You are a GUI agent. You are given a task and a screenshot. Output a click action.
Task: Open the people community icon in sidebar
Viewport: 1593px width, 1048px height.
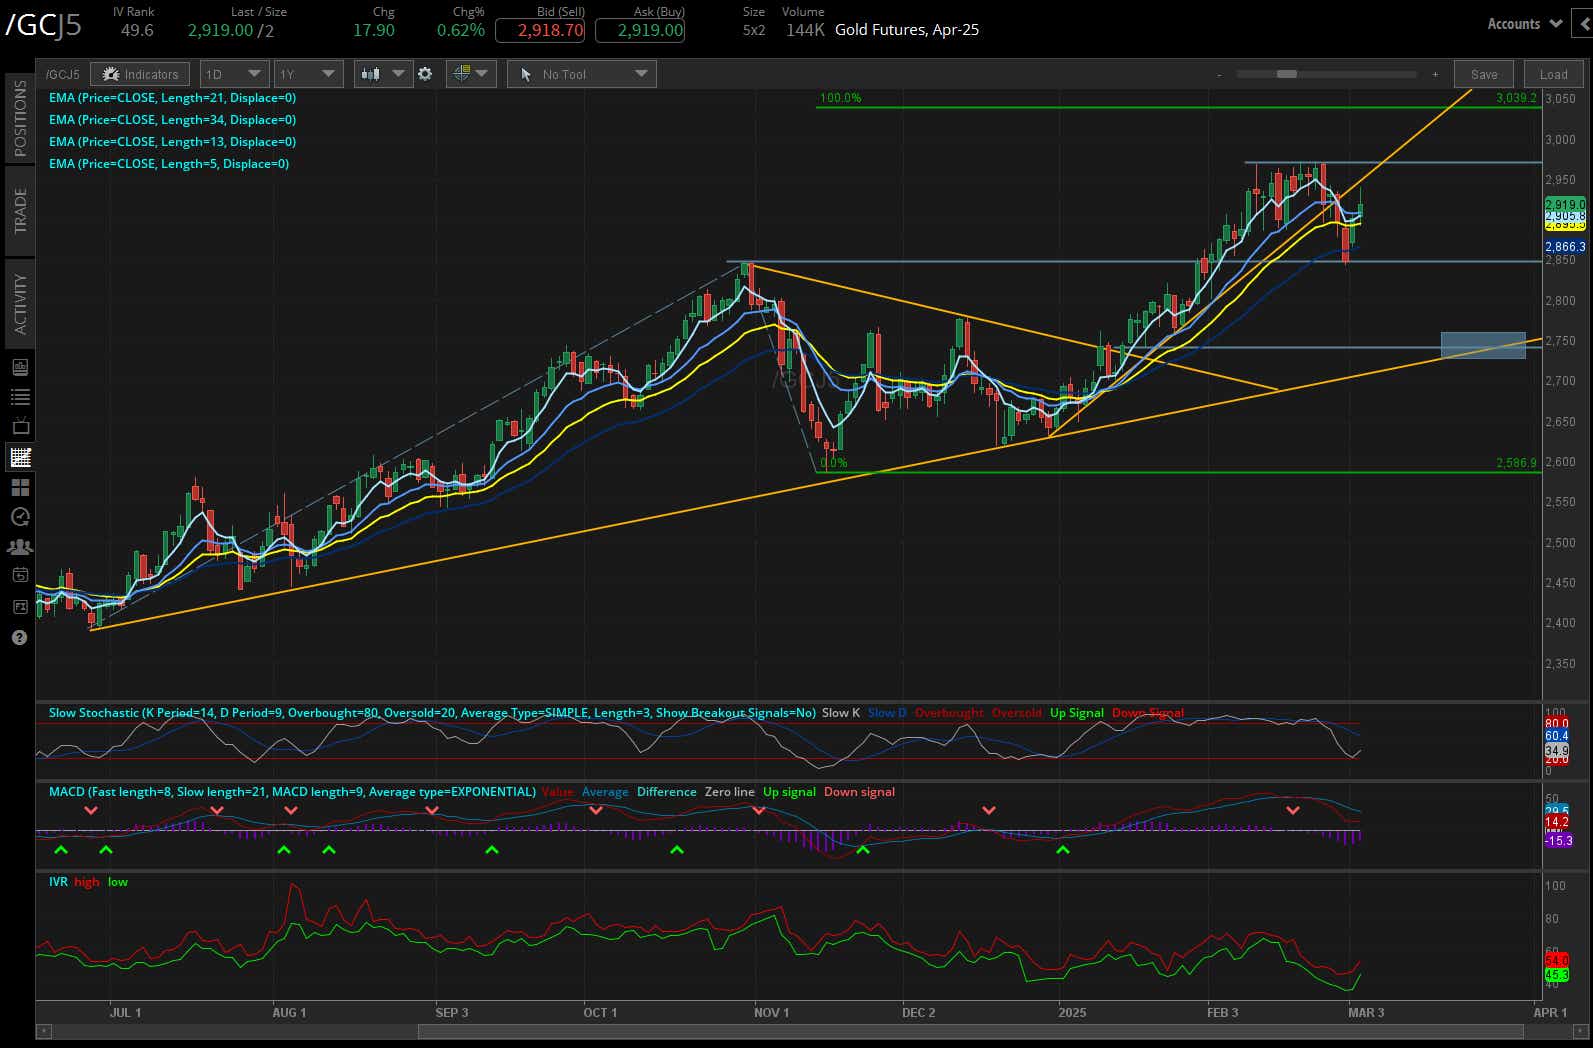(20, 547)
